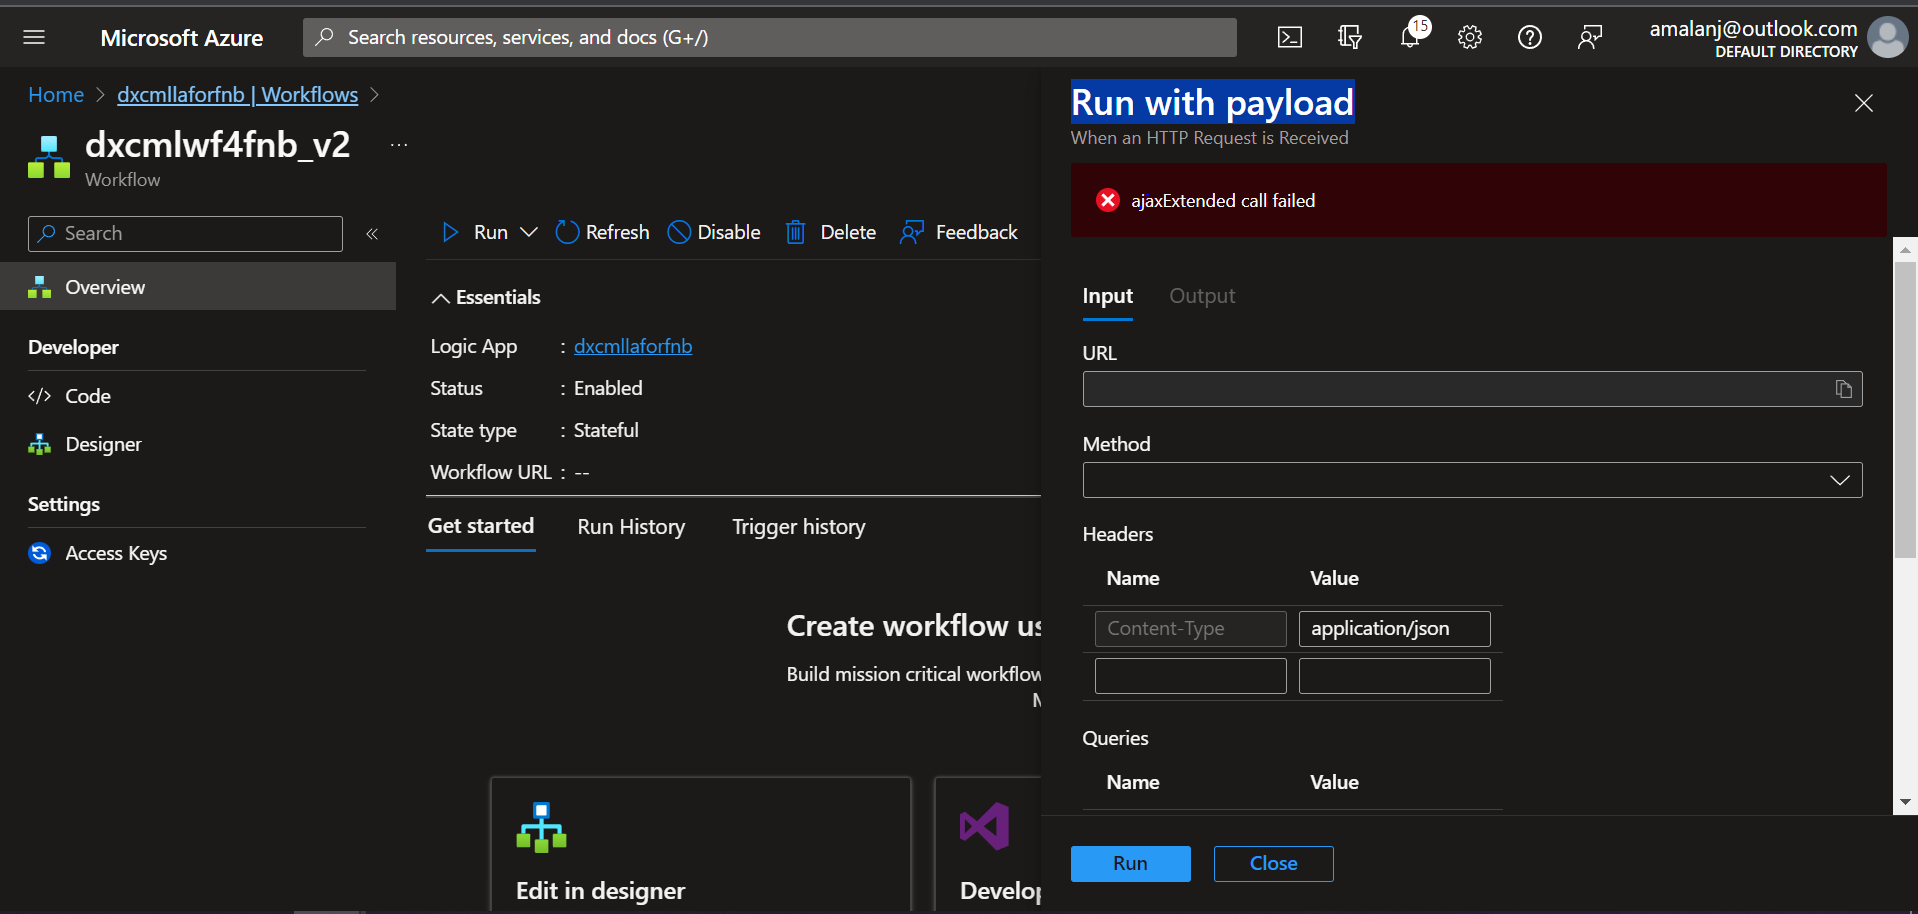This screenshot has width=1918, height=914.
Task: Collapse the Essentials section
Action: 486,297
